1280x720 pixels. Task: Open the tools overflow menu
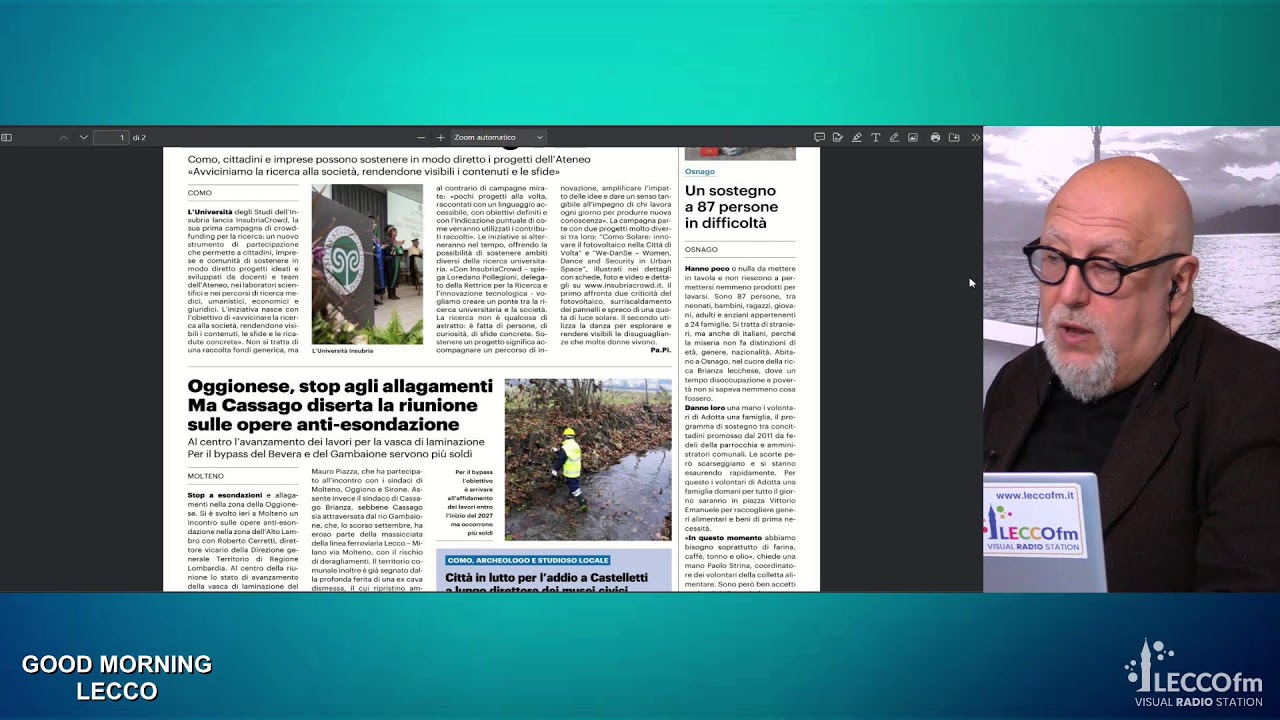coord(975,137)
